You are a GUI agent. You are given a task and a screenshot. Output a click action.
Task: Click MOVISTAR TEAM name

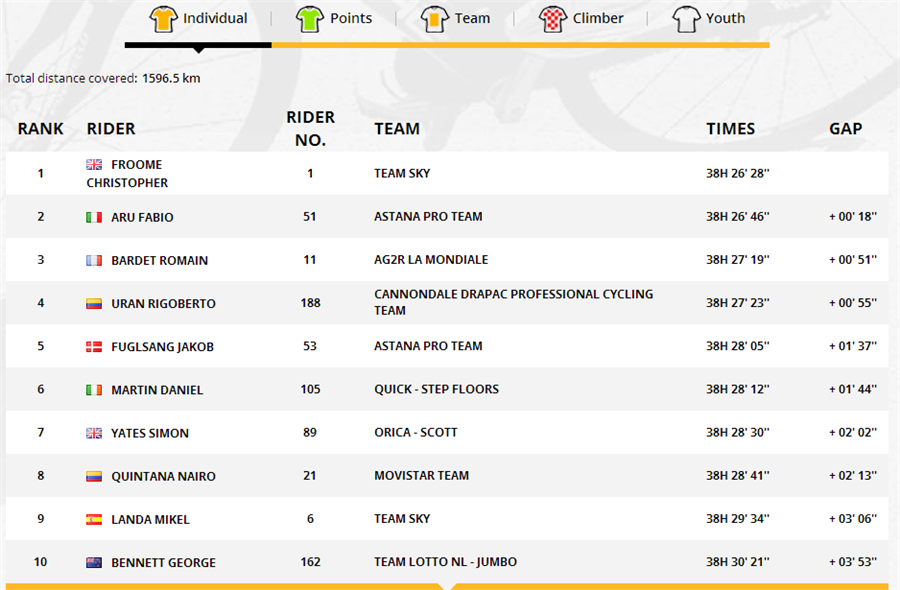pyautogui.click(x=421, y=475)
